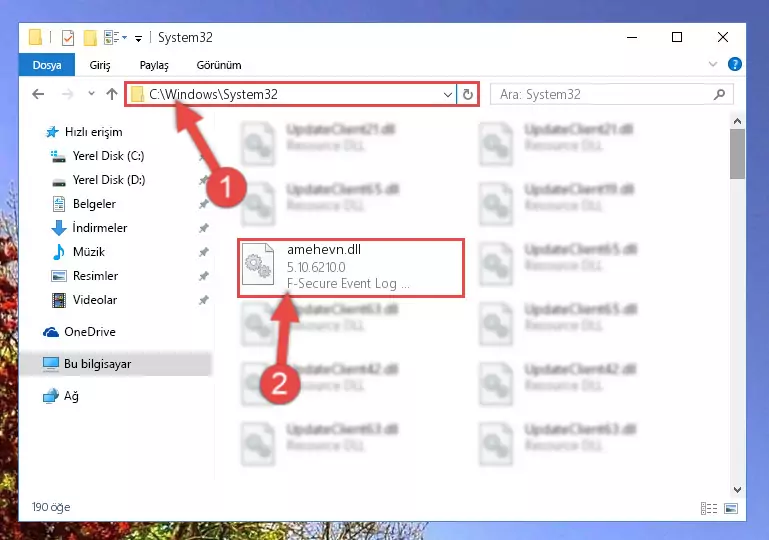Viewport: 769px width, 540px height.
Task: Click the Videolar film icon
Action: point(58,300)
